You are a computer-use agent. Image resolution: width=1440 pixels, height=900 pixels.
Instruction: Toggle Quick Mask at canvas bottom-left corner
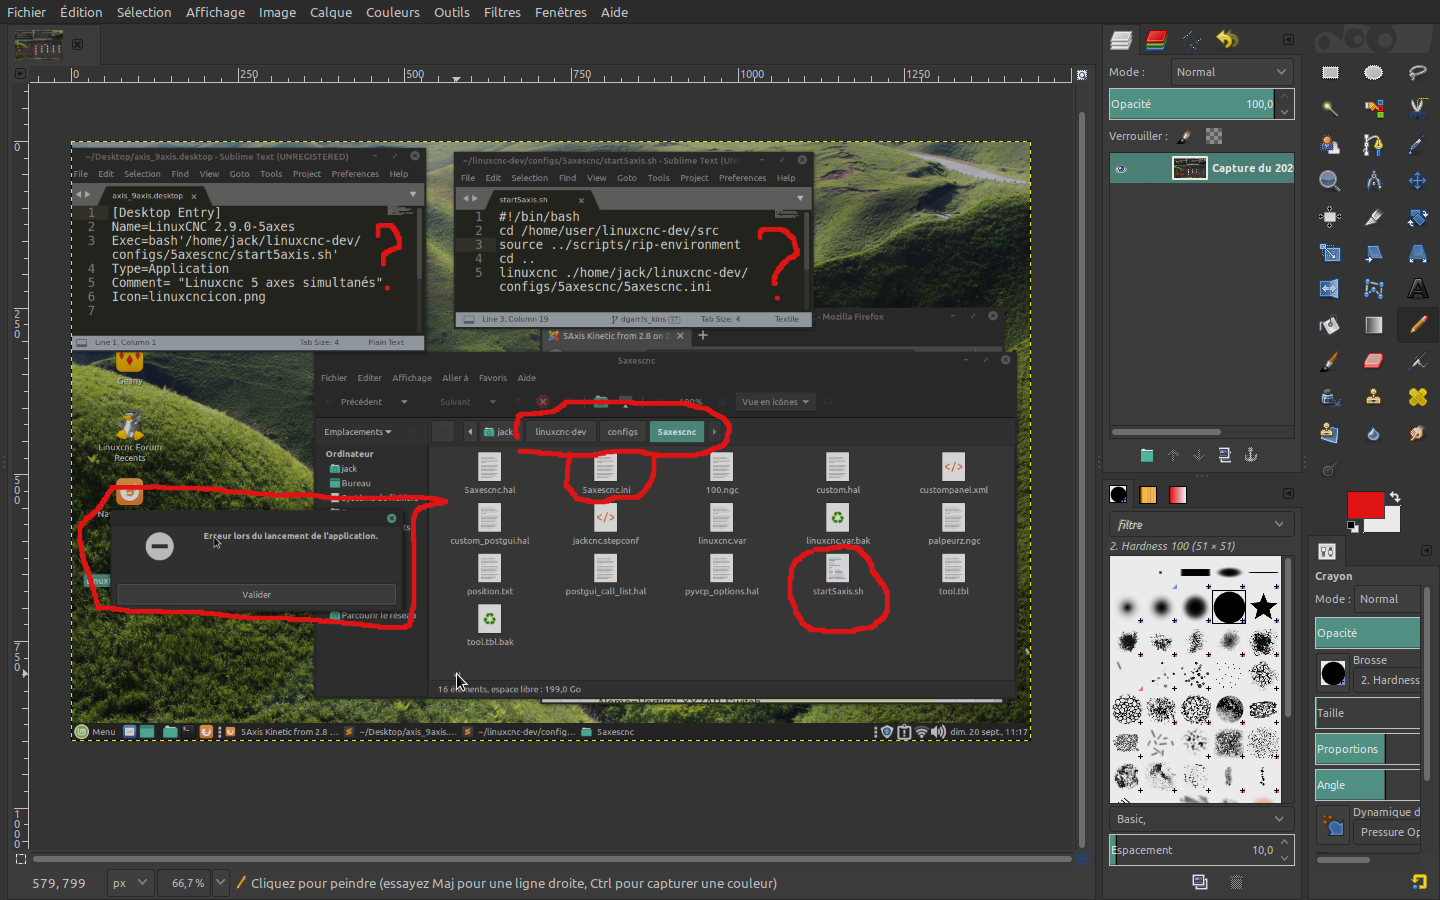pyautogui.click(x=20, y=859)
